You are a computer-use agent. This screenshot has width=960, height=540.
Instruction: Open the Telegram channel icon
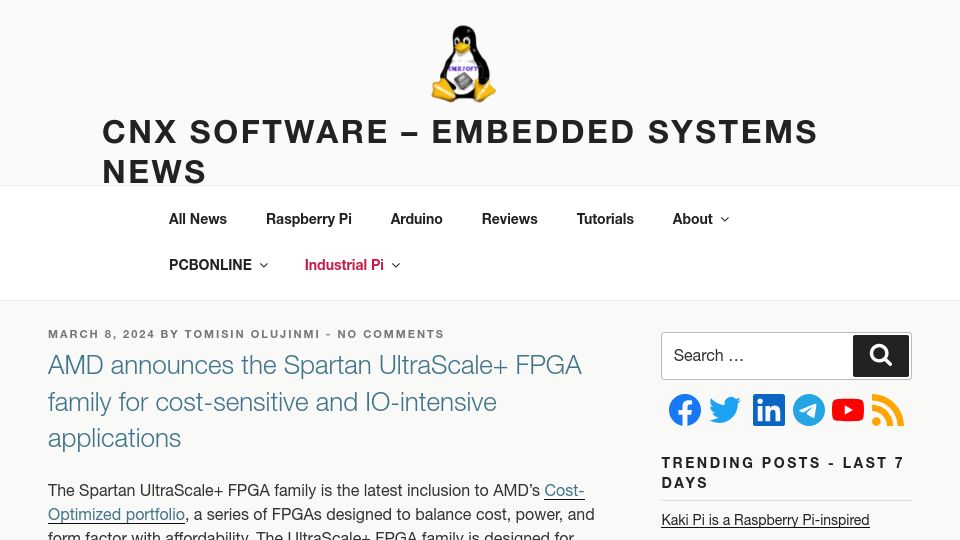tap(809, 410)
